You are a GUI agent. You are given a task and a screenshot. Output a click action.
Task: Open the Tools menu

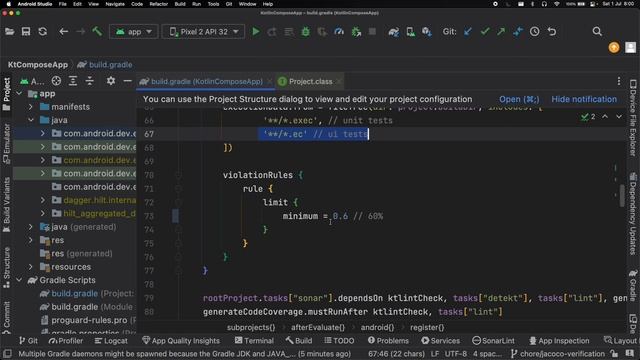click(213, 4)
